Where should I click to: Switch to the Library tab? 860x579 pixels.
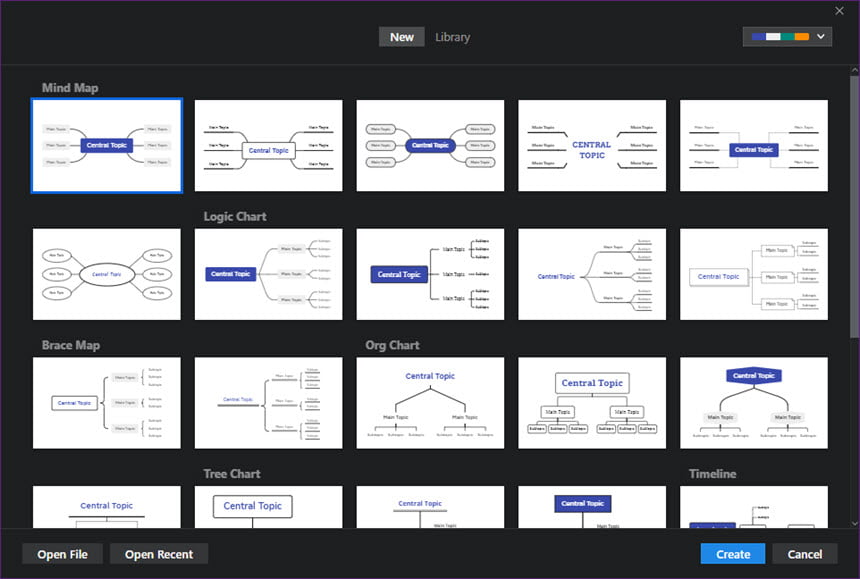[452, 37]
